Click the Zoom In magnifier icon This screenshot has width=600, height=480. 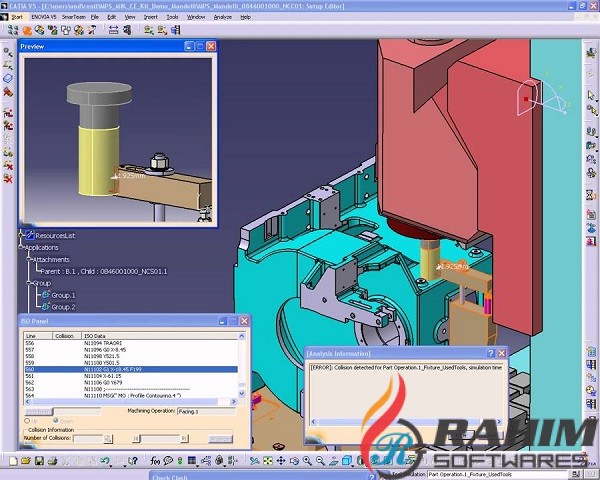click(x=307, y=460)
